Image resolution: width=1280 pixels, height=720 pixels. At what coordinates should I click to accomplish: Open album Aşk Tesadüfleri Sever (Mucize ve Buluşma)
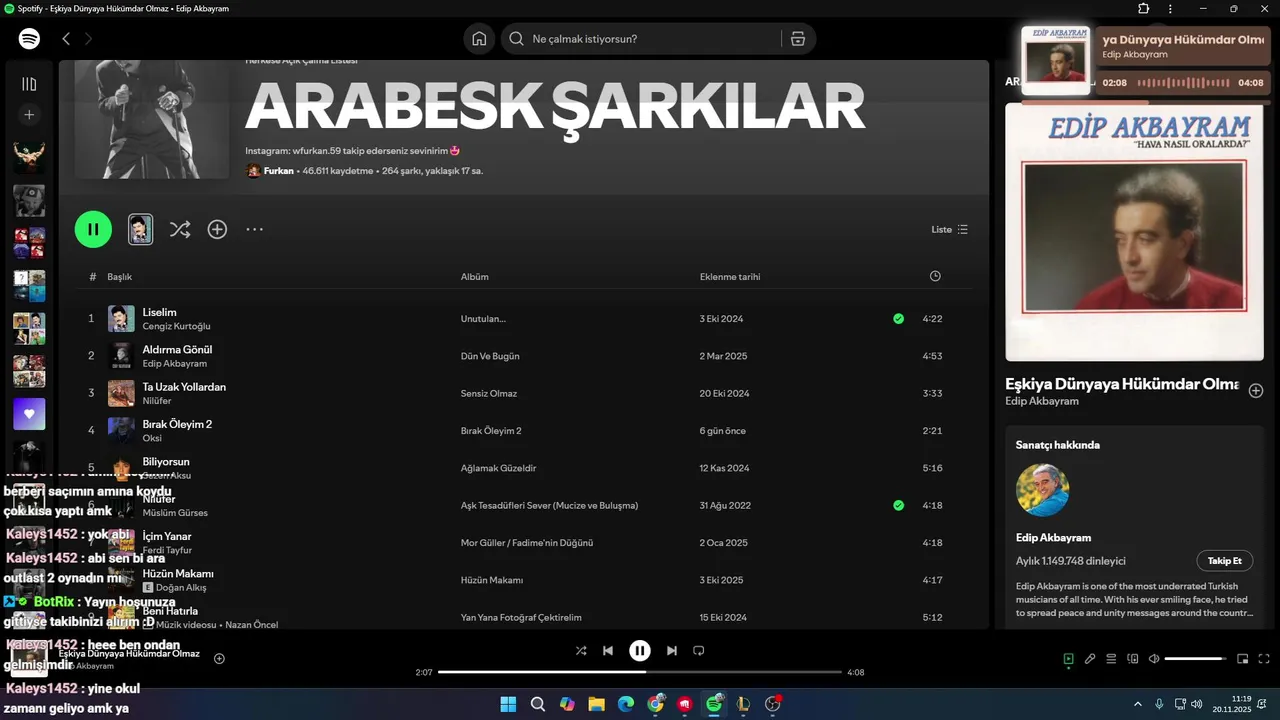pos(549,506)
